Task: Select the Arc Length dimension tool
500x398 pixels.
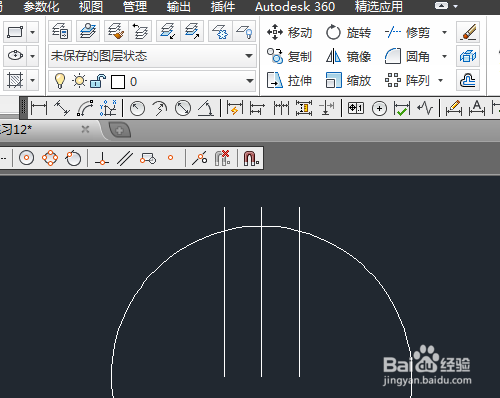Action: tap(85, 109)
